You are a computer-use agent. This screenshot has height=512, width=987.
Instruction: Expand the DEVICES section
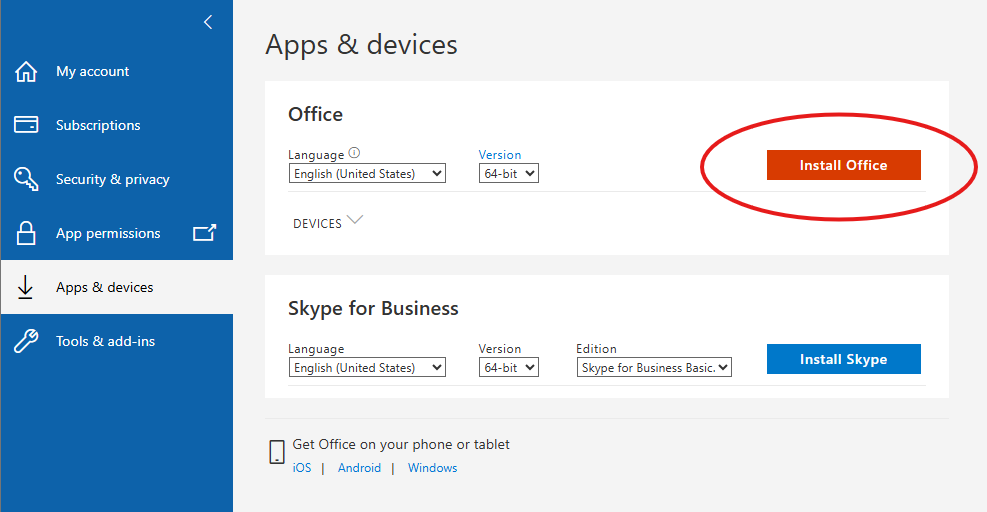328,222
